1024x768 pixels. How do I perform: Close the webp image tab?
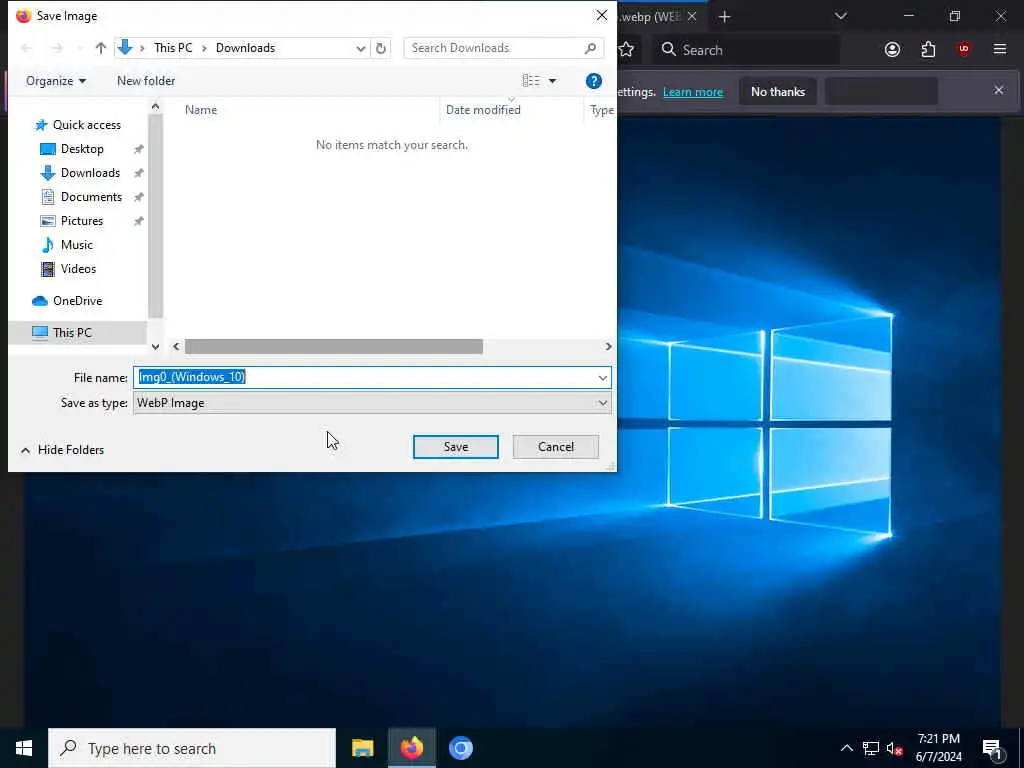[692, 17]
